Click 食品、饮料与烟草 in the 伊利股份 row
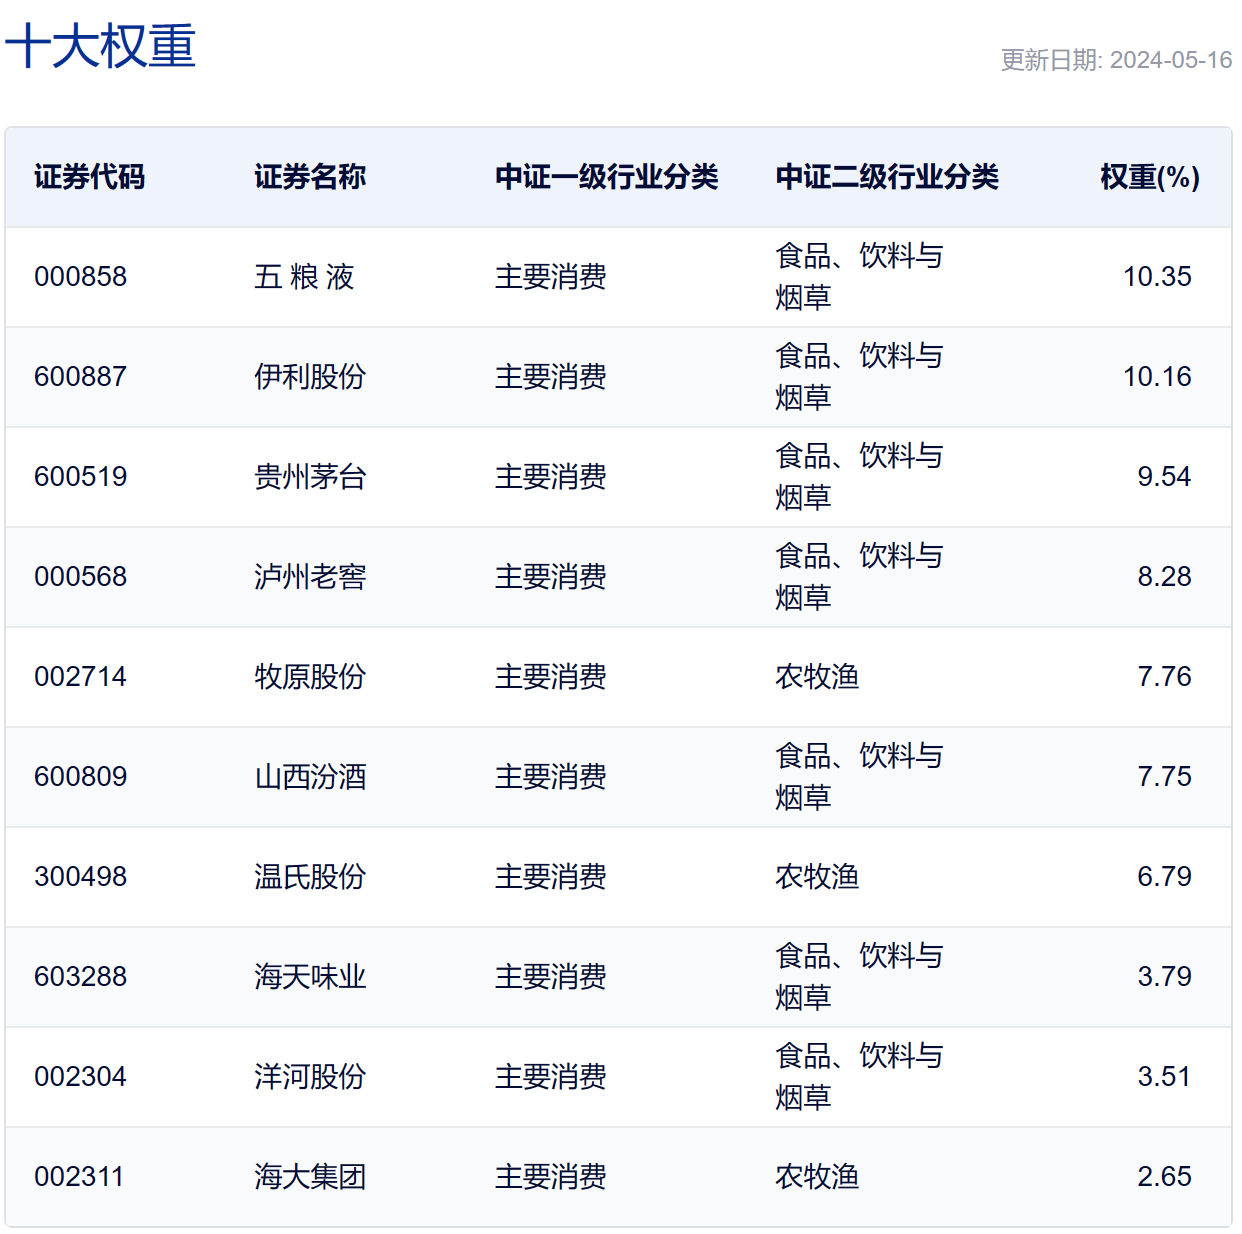Image resolution: width=1242 pixels, height=1234 pixels. click(859, 377)
